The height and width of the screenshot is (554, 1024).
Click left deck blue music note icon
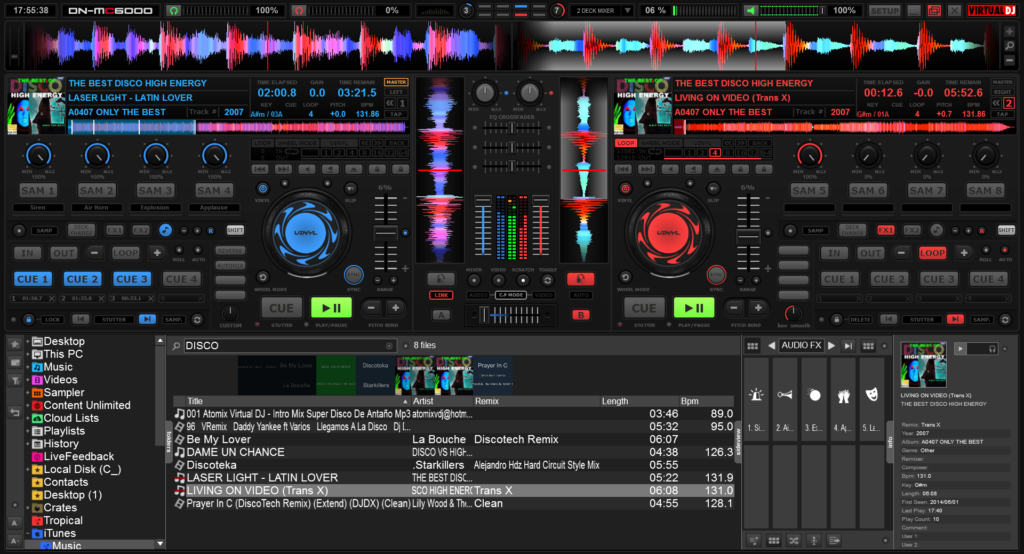(165, 230)
